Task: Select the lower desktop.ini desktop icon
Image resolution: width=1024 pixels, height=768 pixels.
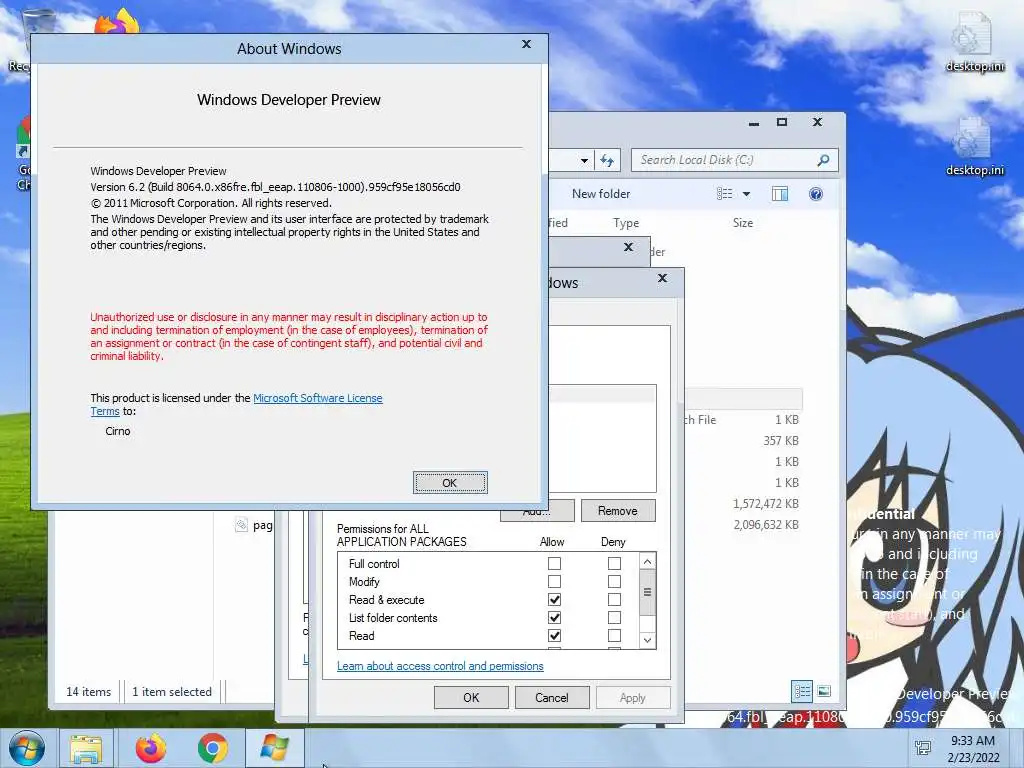Action: point(974,146)
